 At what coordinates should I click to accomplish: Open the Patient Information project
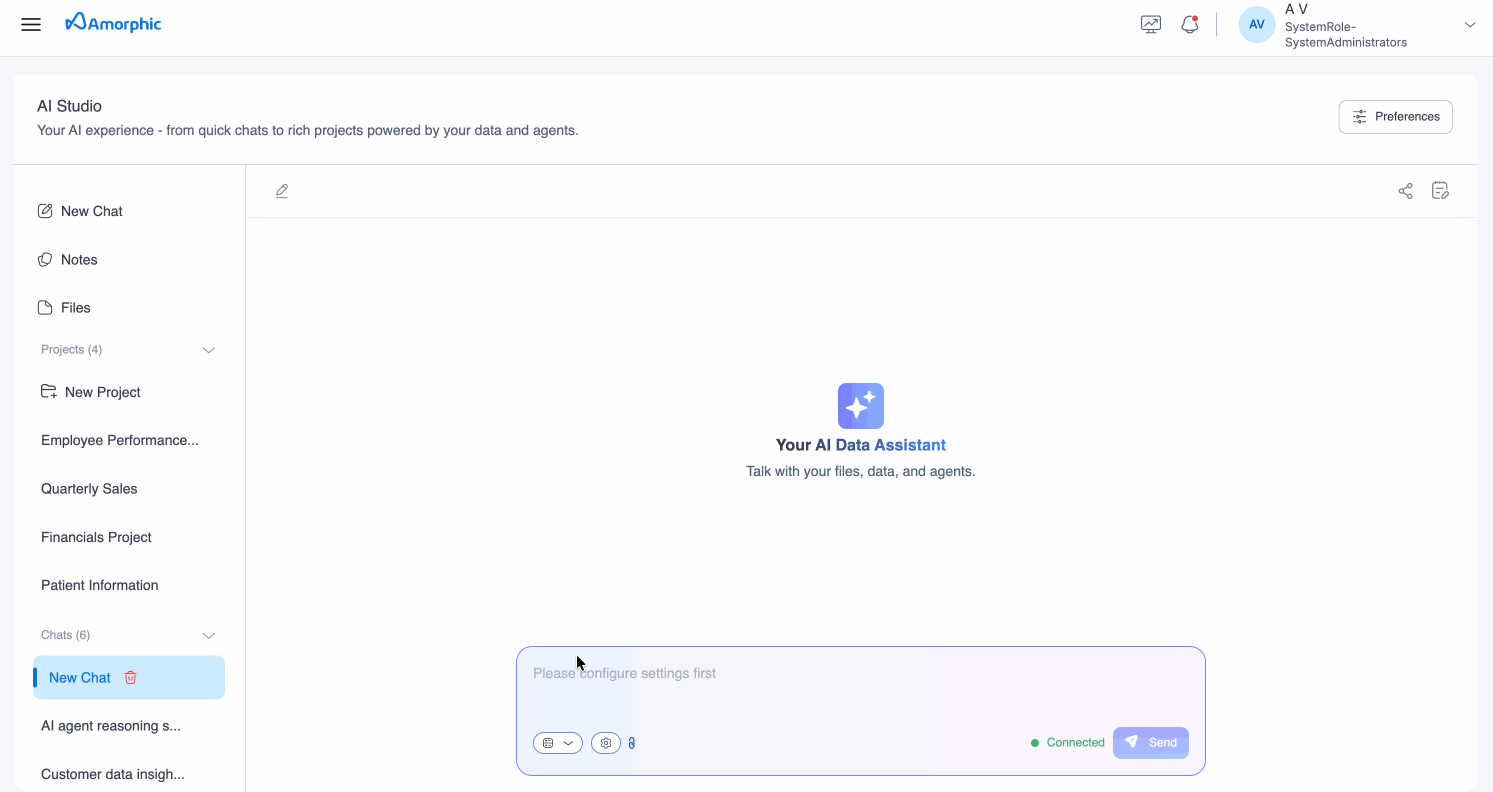tap(99, 585)
